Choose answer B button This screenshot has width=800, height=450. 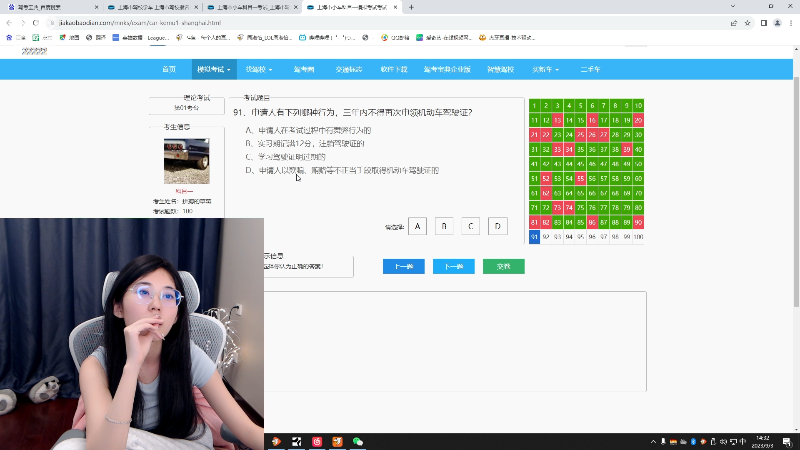tap(444, 226)
